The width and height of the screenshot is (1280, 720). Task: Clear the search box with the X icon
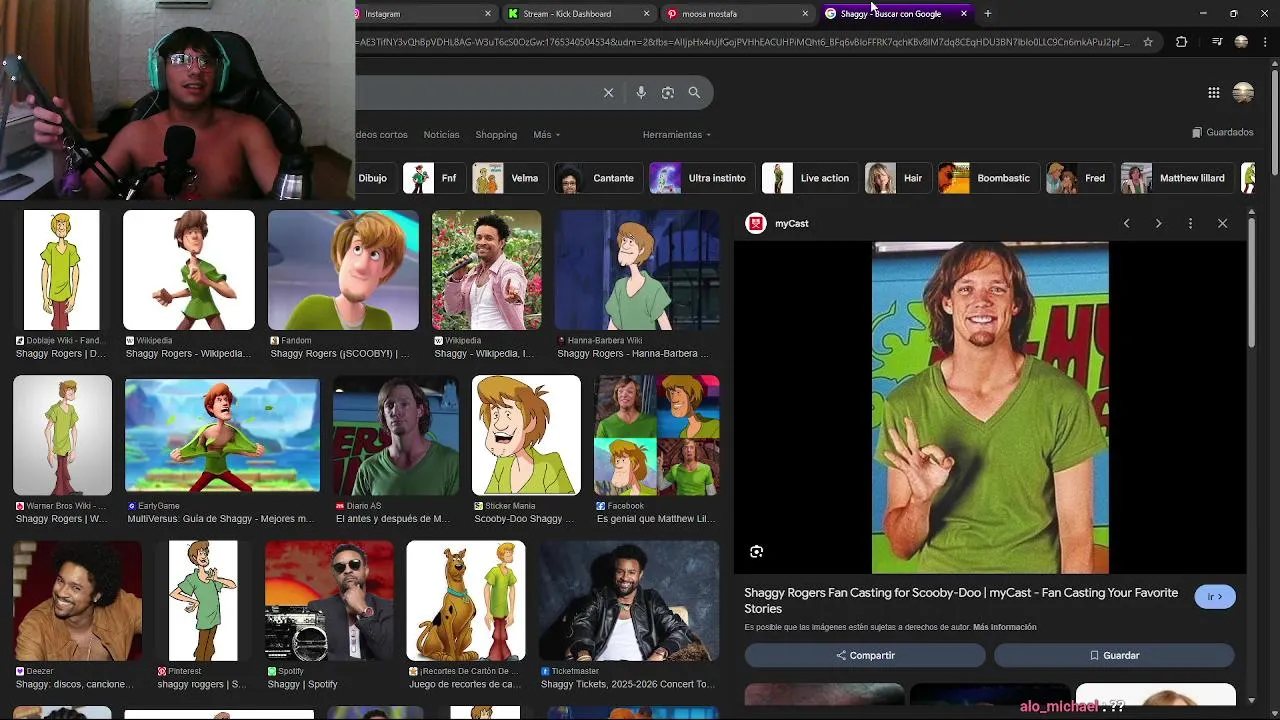pyautogui.click(x=608, y=92)
